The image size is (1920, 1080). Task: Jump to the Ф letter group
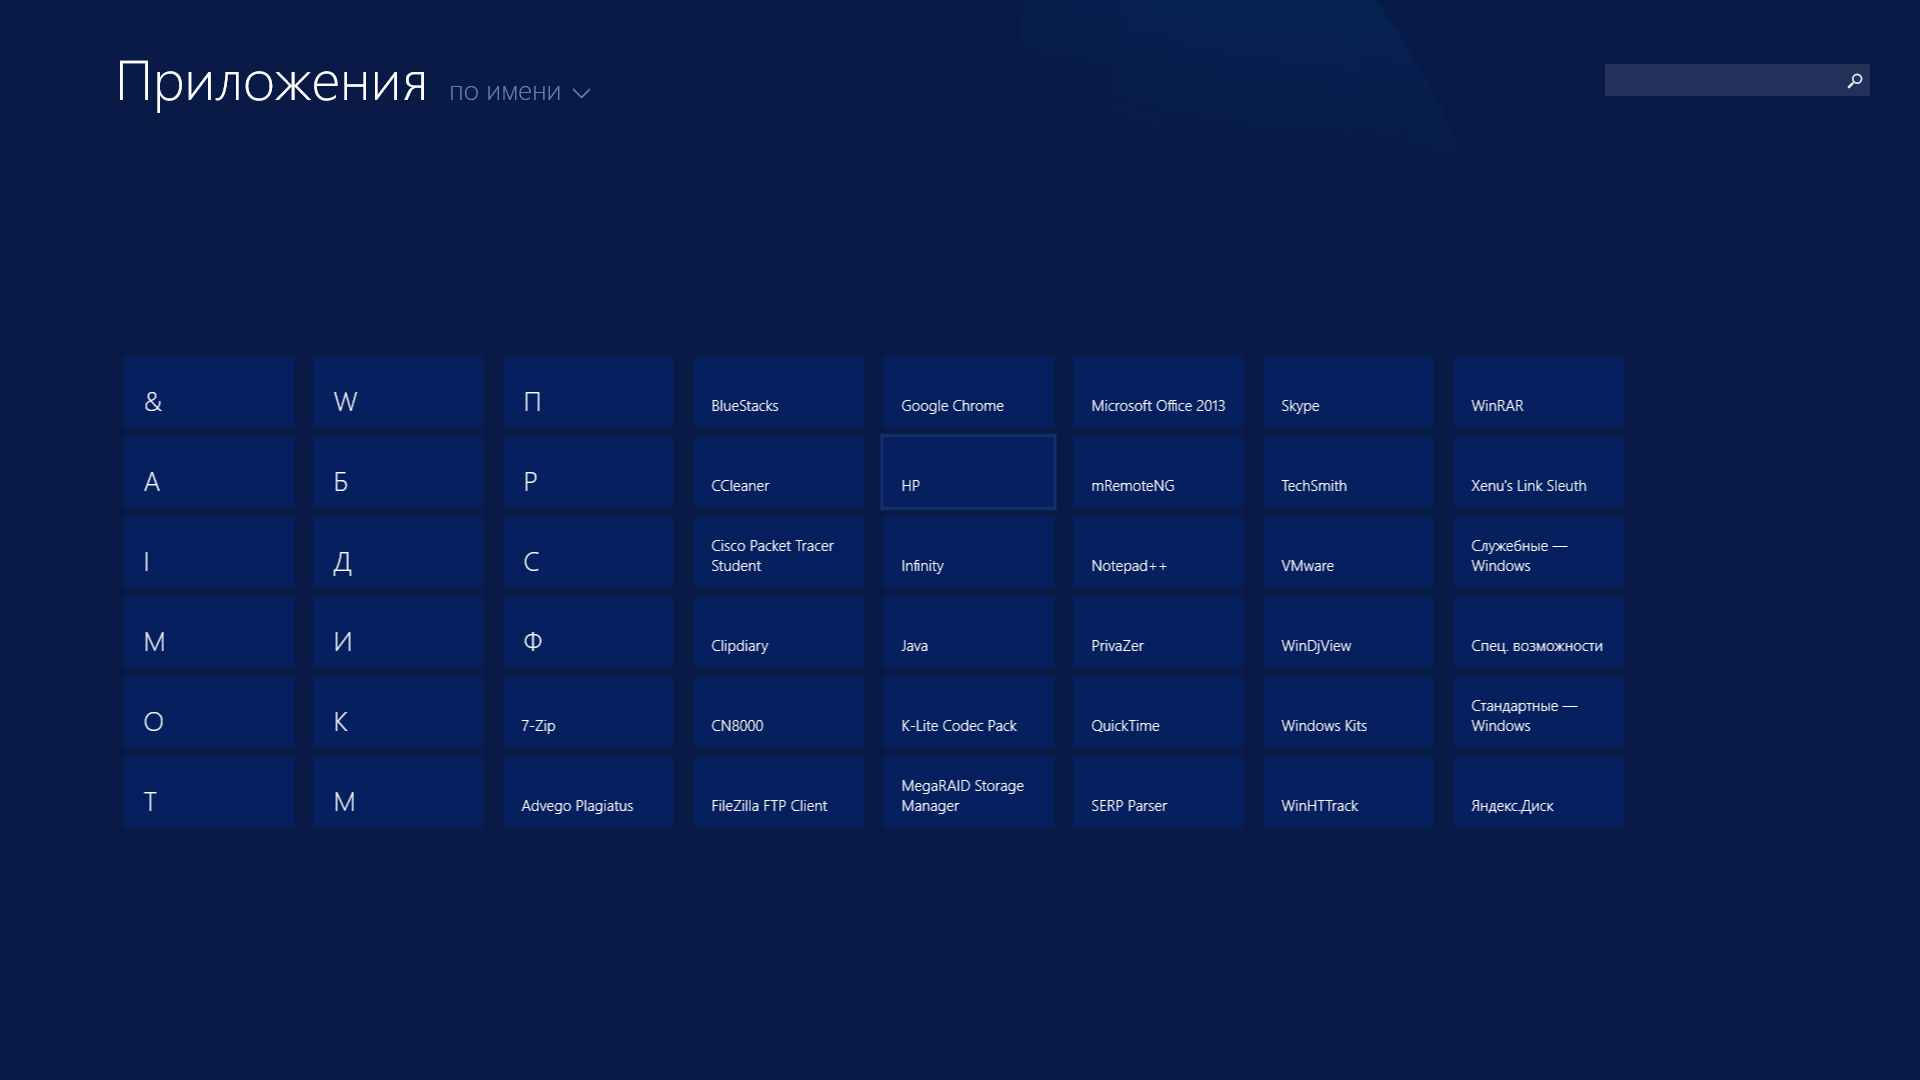pos(588,632)
